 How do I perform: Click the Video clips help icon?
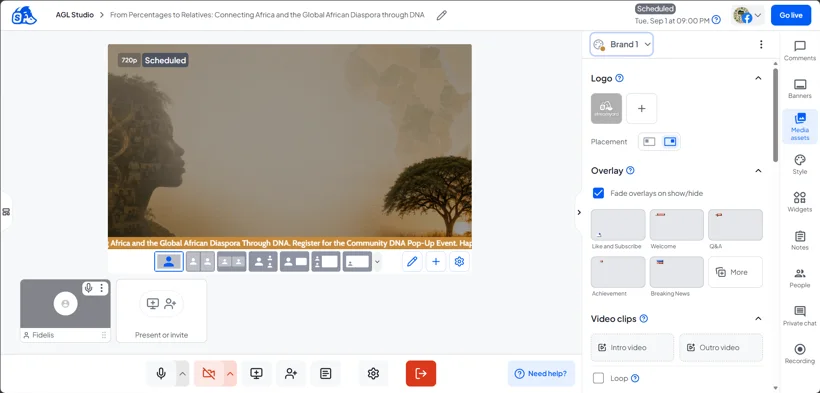click(644, 319)
